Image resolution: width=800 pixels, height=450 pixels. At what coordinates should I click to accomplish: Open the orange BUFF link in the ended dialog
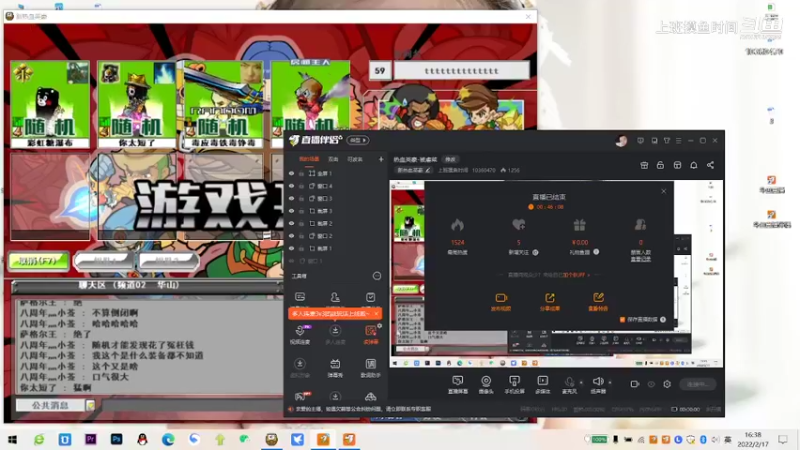tap(576, 275)
